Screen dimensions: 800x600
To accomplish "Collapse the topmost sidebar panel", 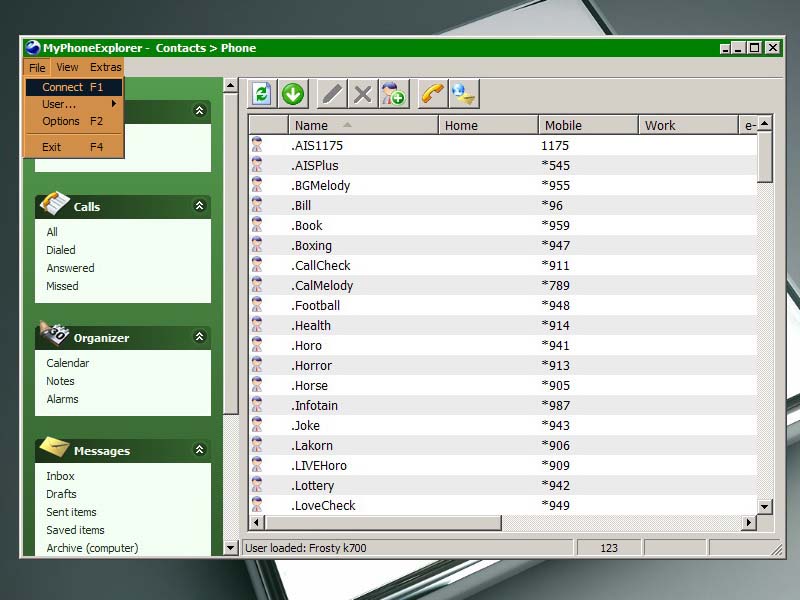I will (x=199, y=110).
